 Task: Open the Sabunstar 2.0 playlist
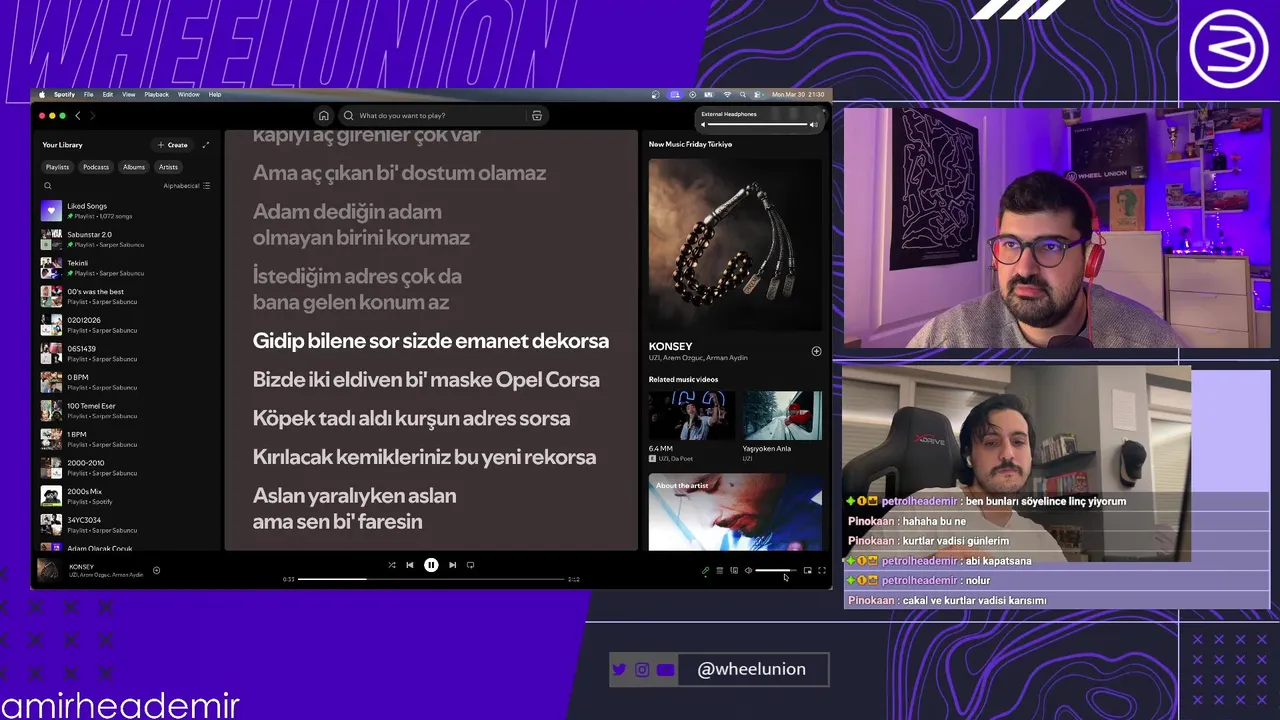point(127,240)
